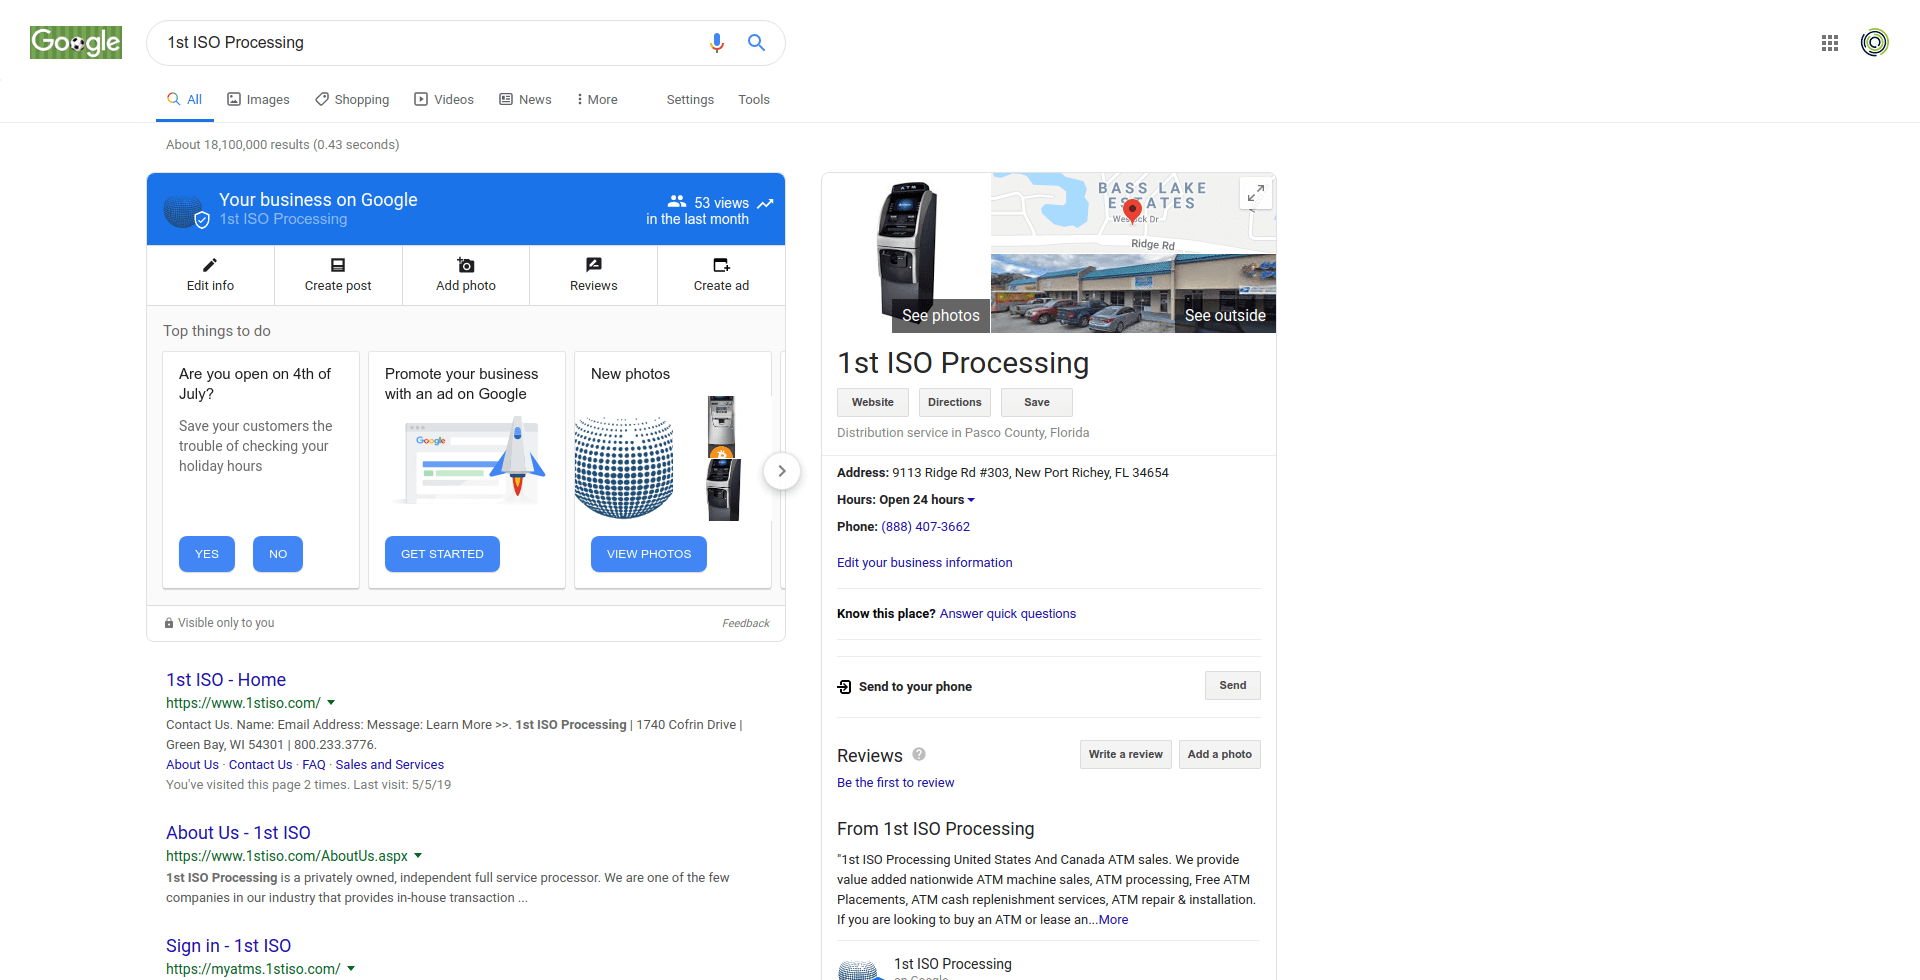
Task: Click the New photos globe thumbnail
Action: [x=624, y=468]
